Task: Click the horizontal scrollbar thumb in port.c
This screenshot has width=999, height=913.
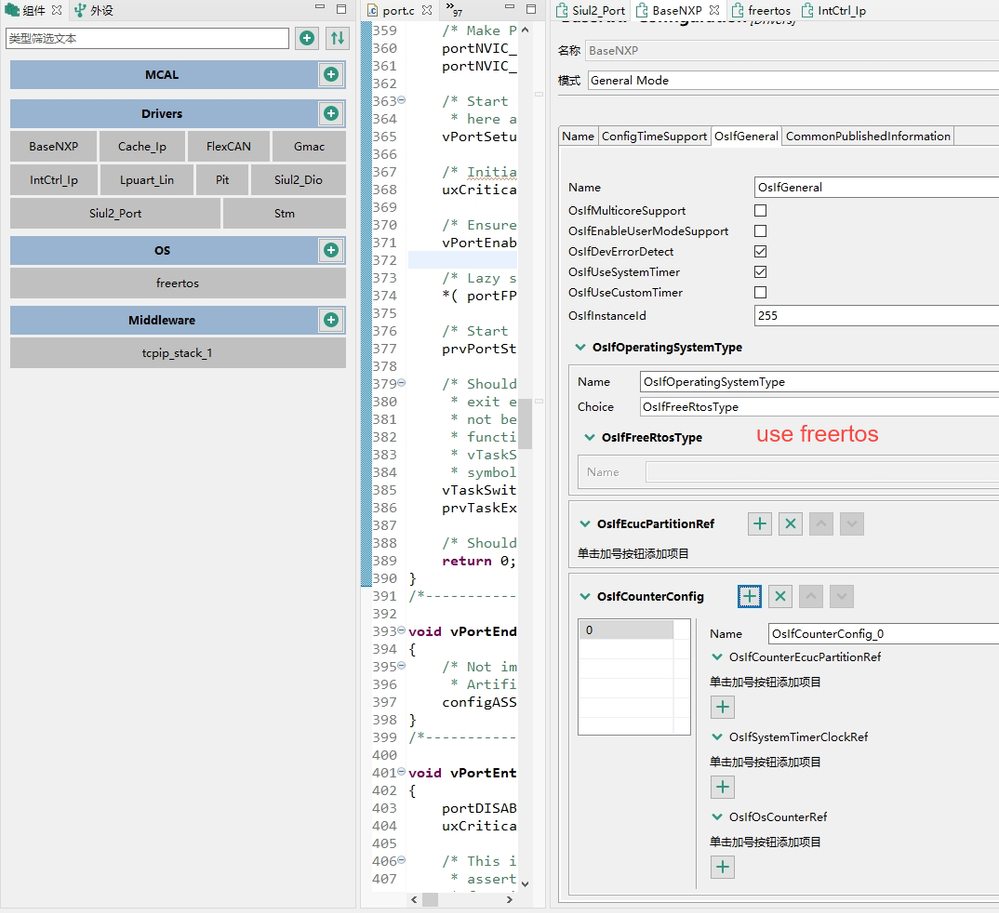Action: (430, 899)
